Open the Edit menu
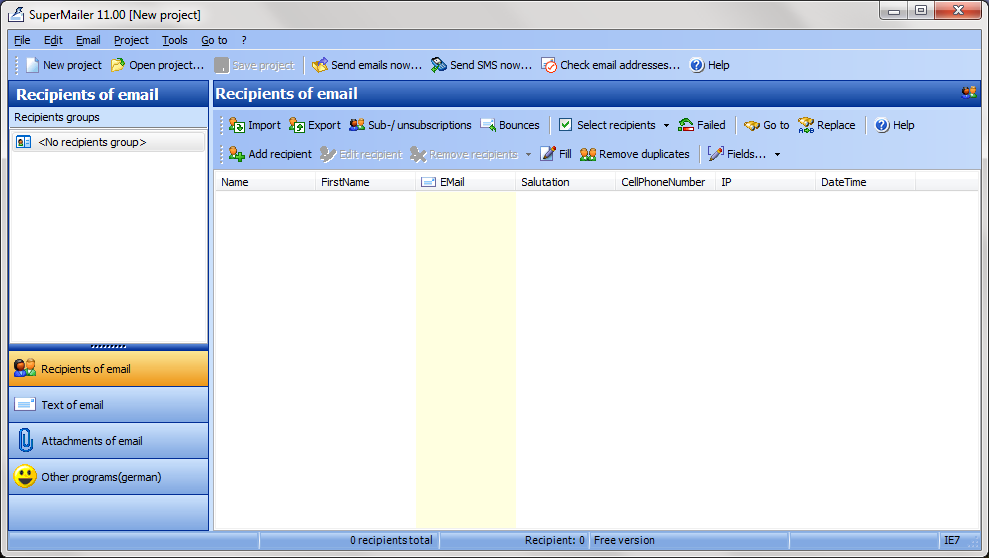The image size is (989, 558). (53, 40)
